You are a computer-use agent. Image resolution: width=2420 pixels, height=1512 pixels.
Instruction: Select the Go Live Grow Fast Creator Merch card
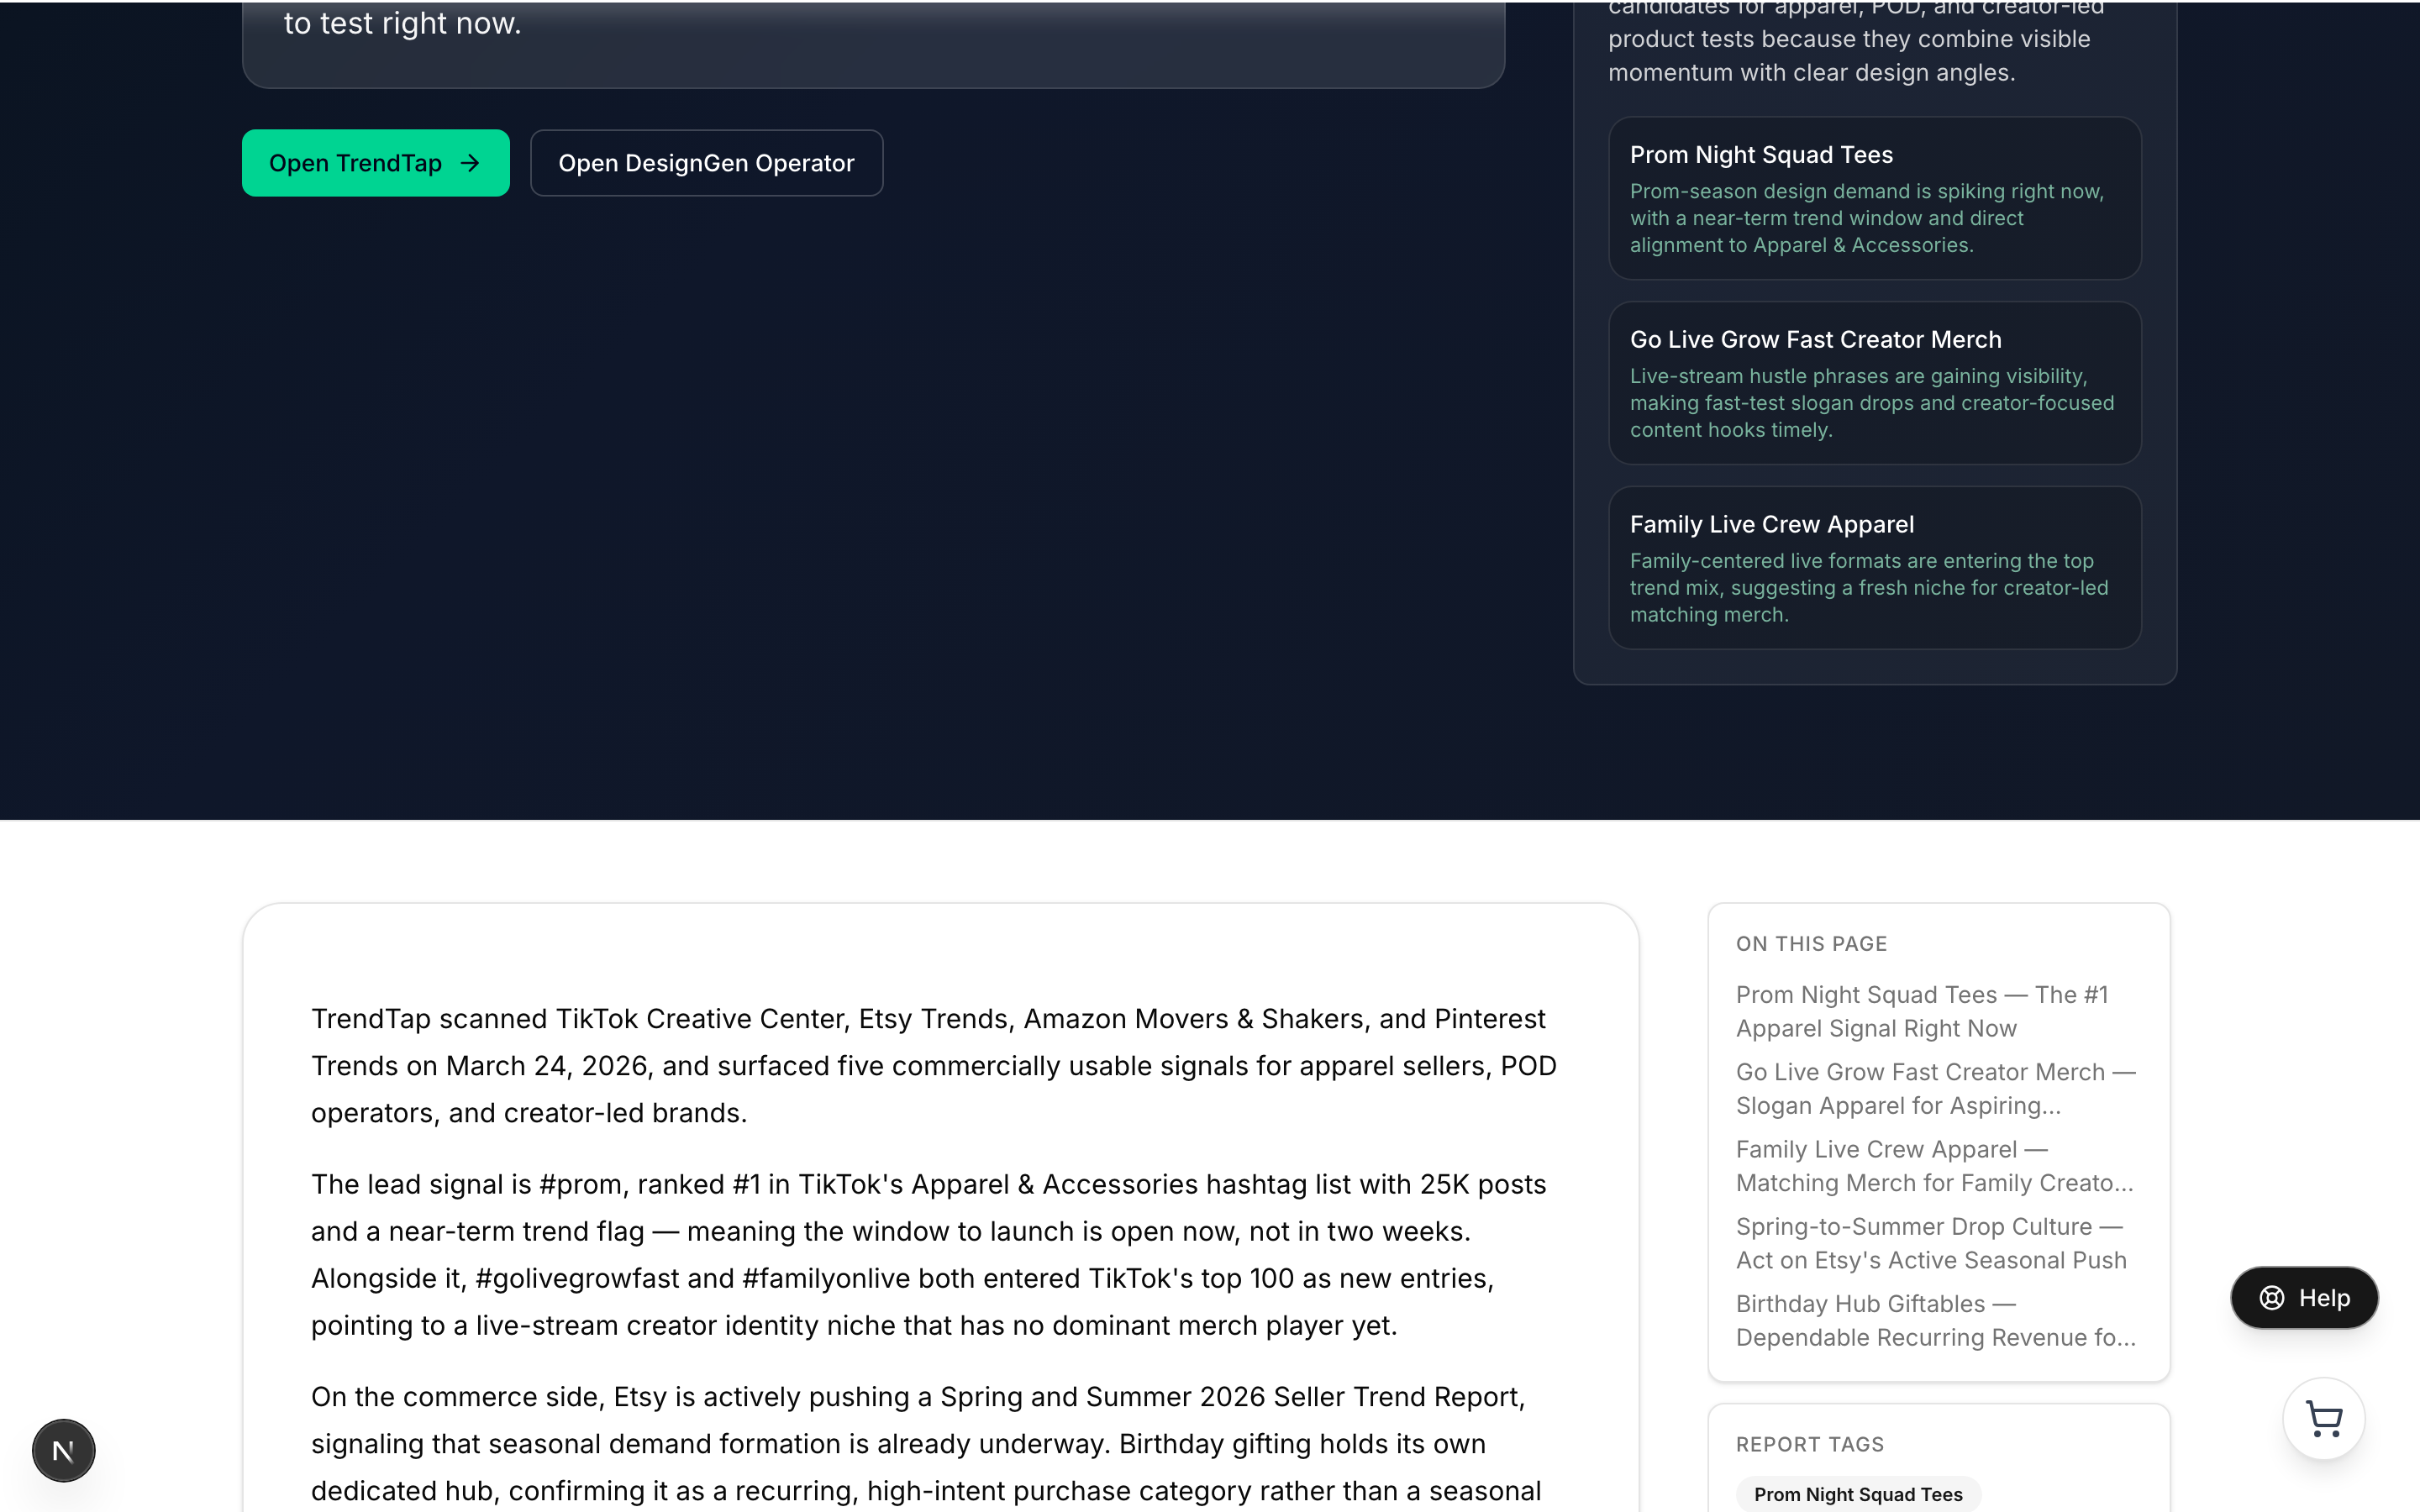tap(1873, 384)
